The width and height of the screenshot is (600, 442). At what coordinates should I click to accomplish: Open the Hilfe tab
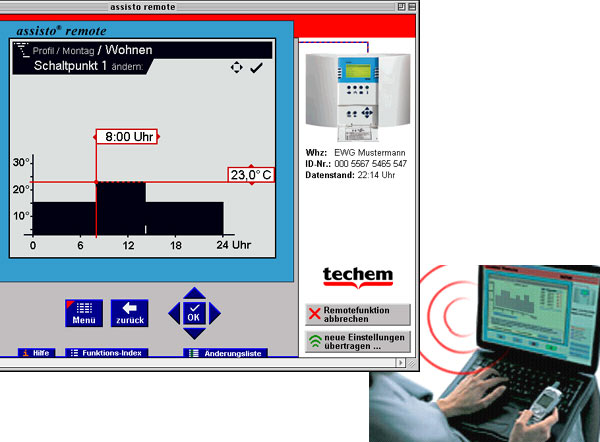37,352
